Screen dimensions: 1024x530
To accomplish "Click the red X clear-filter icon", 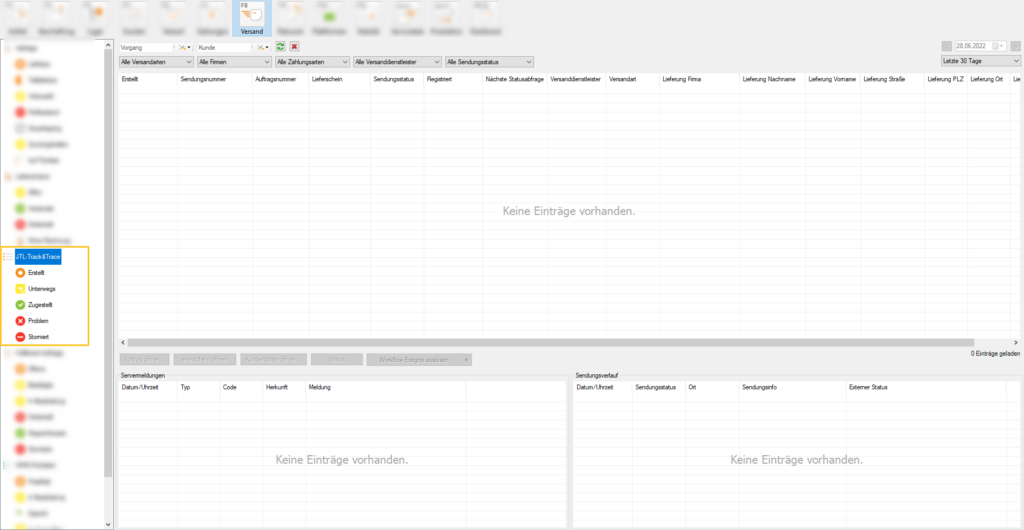I will pyautogui.click(x=294, y=47).
